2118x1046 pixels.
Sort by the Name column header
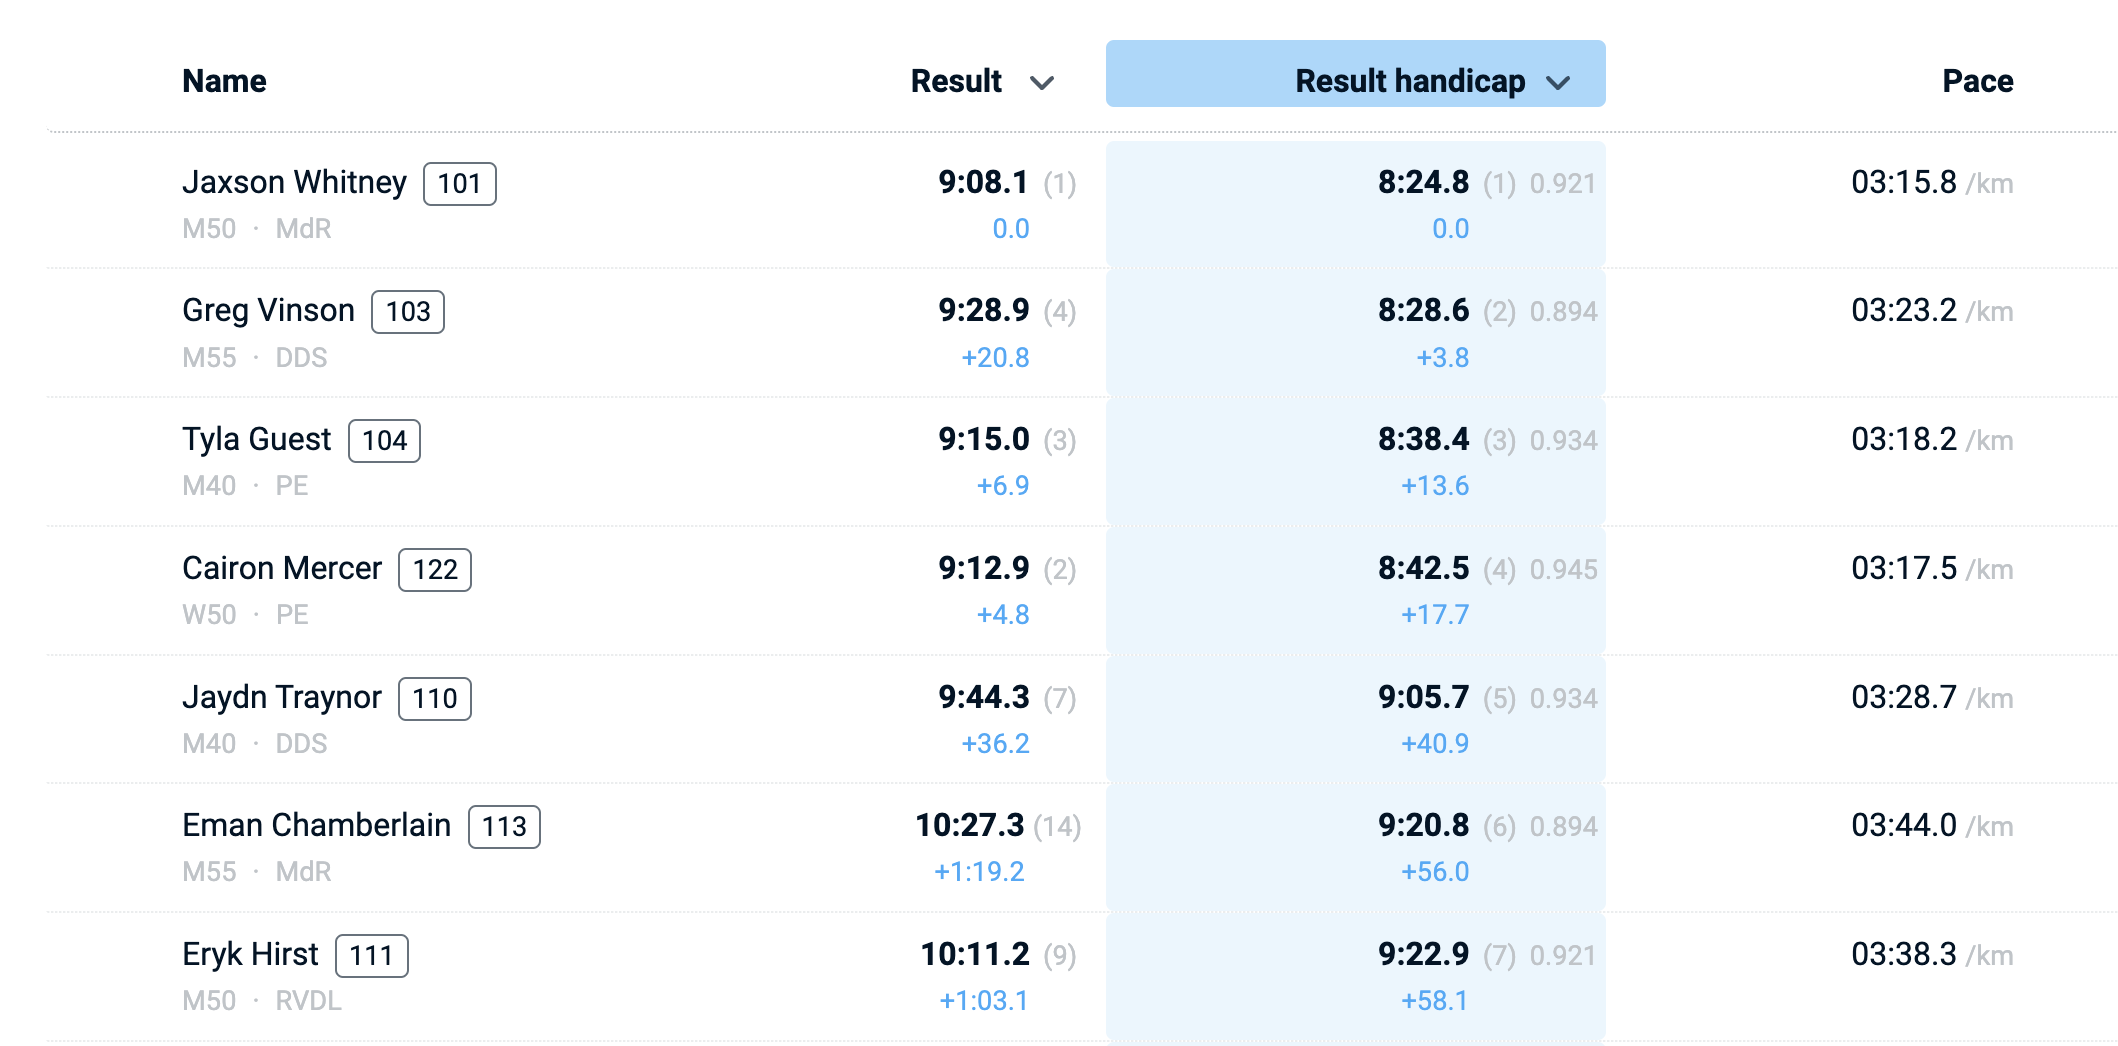click(224, 81)
